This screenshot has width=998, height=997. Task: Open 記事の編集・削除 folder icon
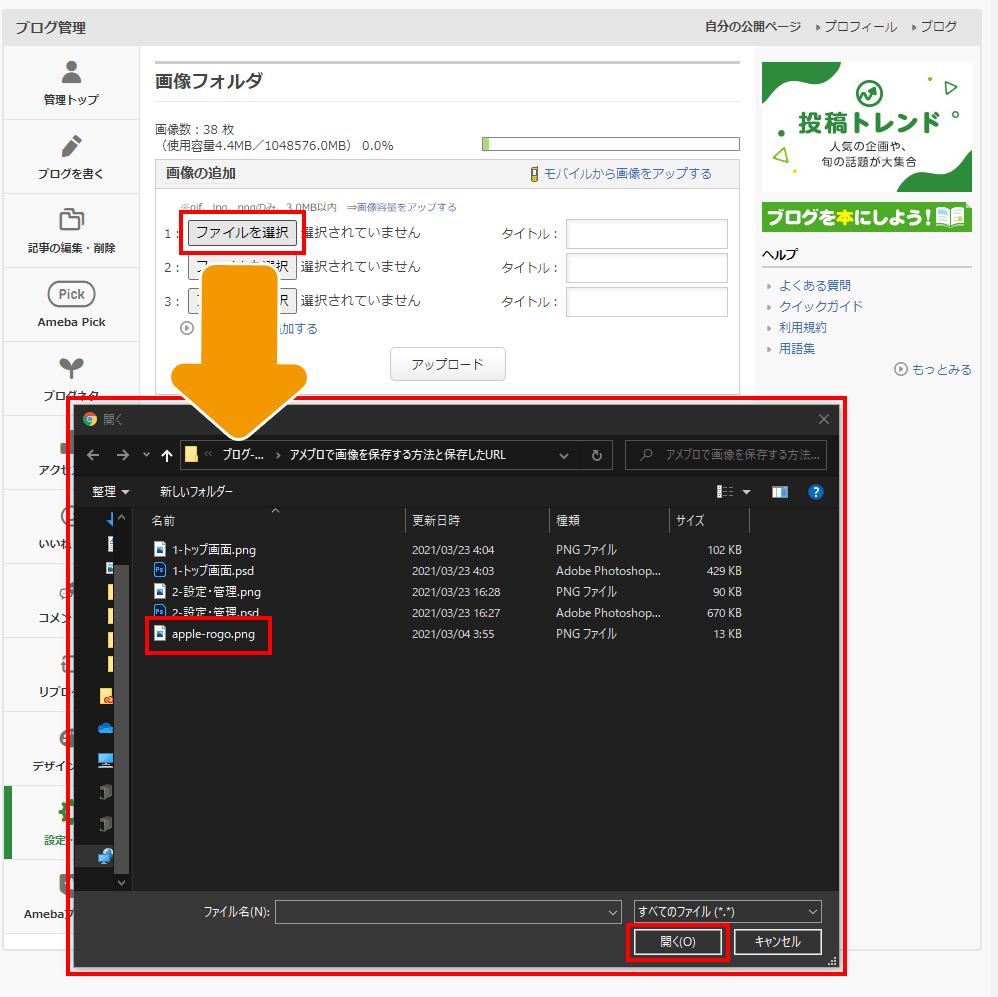pyautogui.click(x=71, y=219)
